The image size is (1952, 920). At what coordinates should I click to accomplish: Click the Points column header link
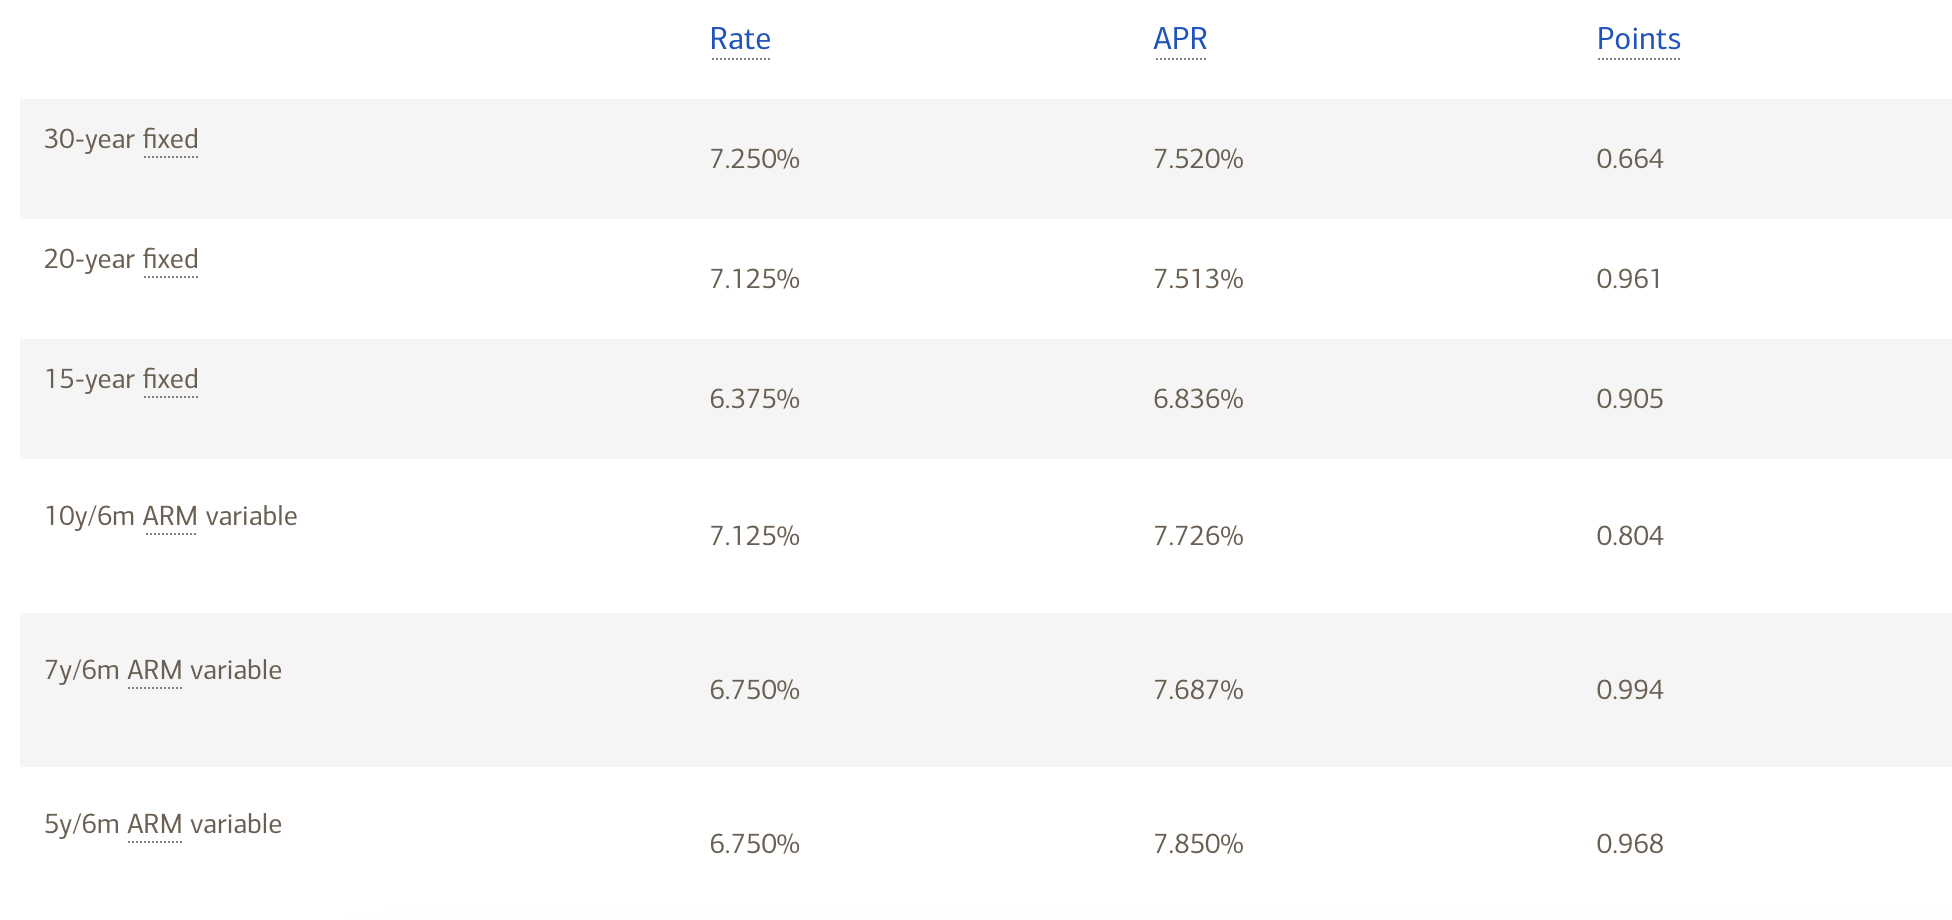click(1638, 39)
